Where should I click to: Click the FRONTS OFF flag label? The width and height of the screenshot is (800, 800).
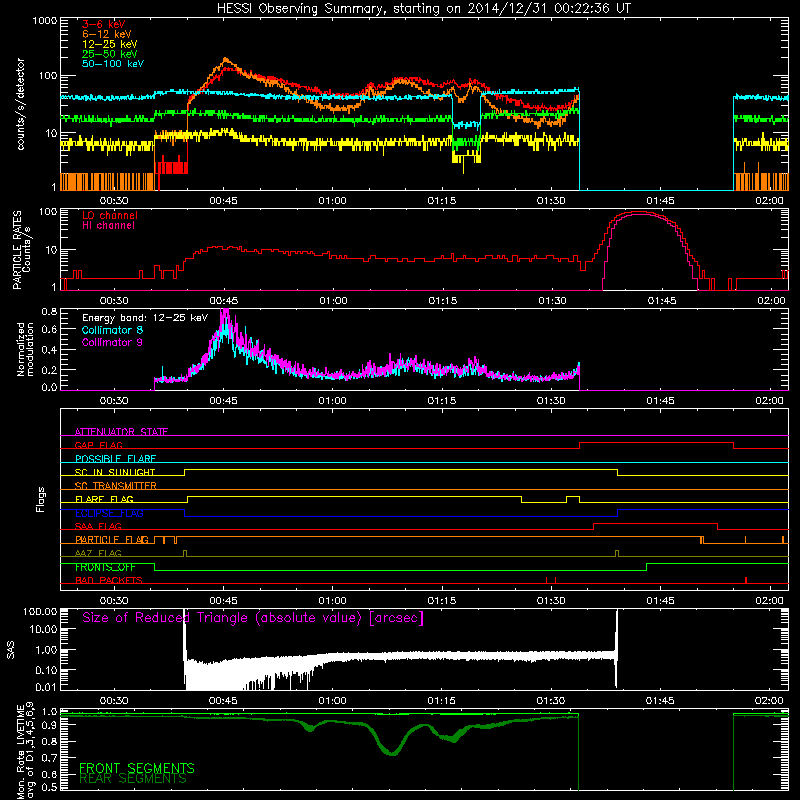coord(105,567)
